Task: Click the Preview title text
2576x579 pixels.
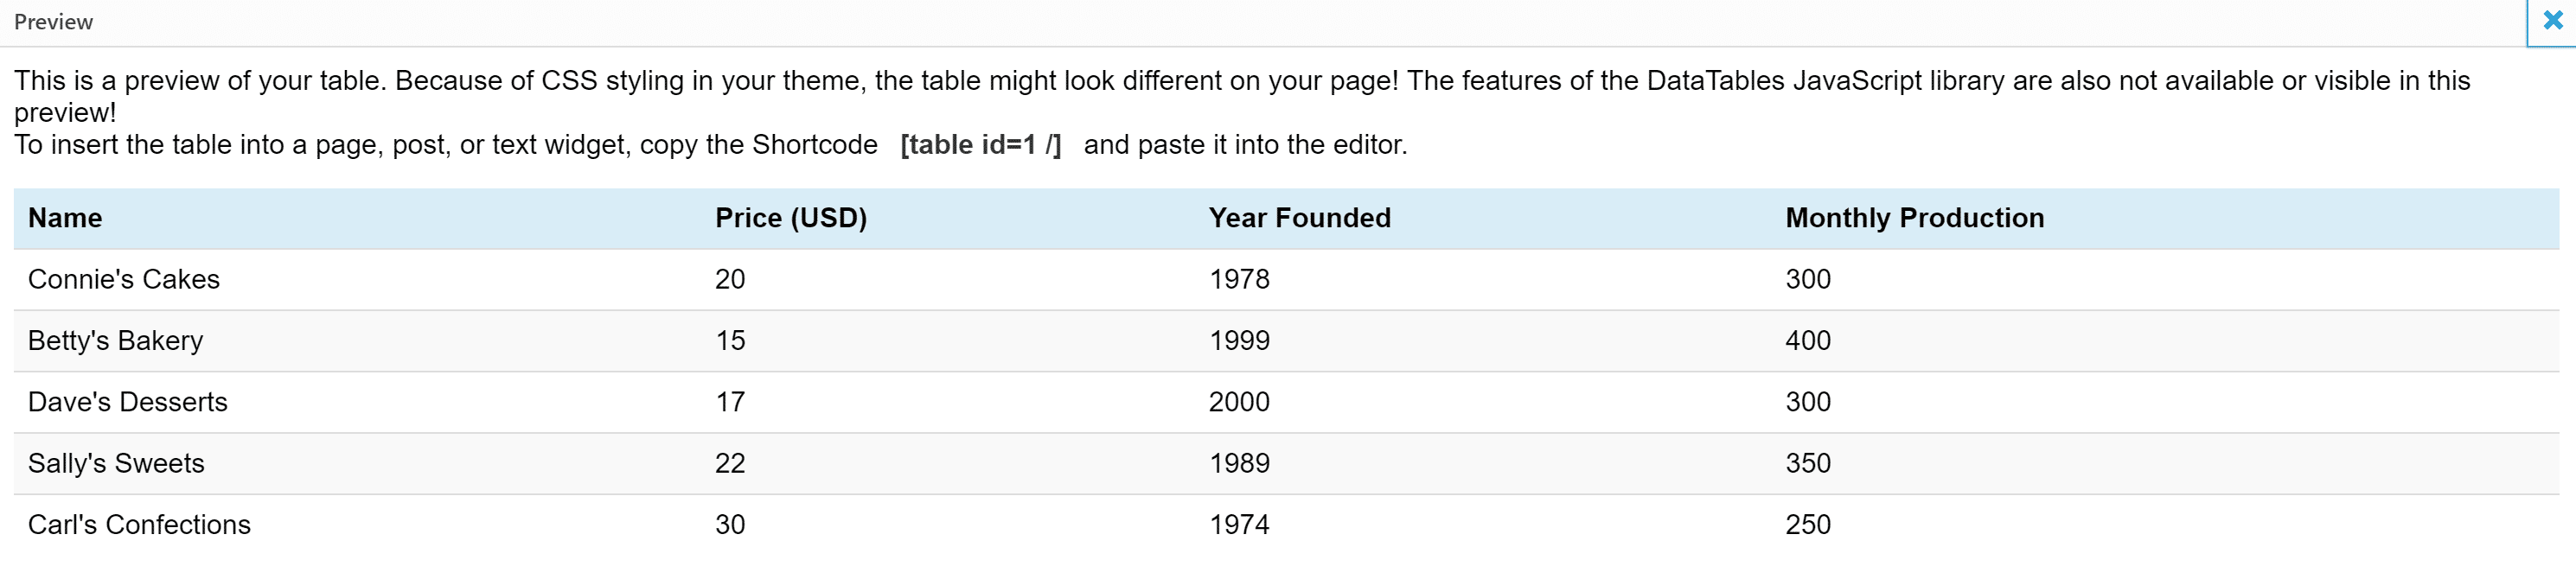Action: pyautogui.click(x=53, y=22)
